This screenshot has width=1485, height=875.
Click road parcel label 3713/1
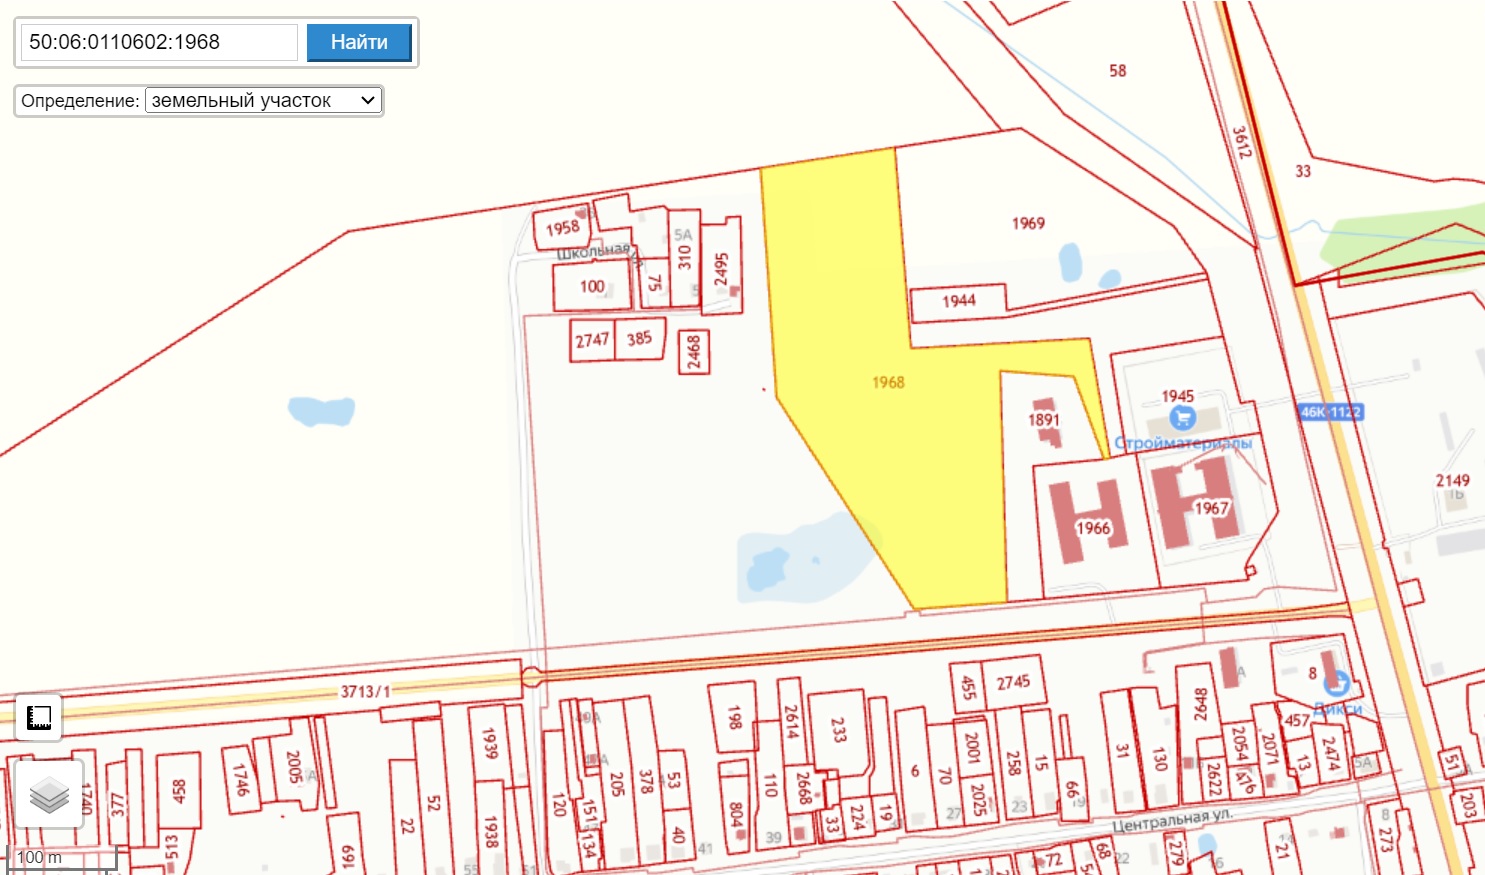coord(366,691)
